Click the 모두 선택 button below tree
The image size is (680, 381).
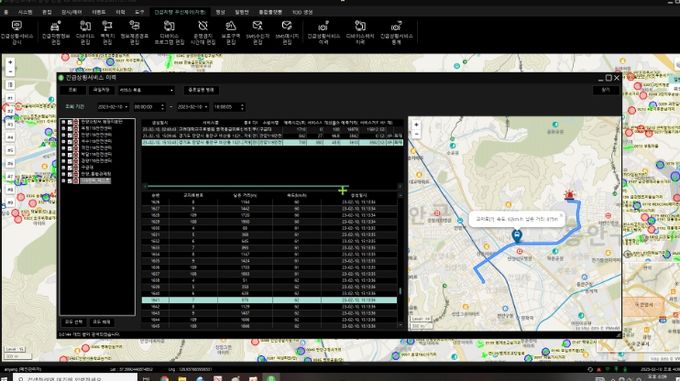tap(74, 322)
